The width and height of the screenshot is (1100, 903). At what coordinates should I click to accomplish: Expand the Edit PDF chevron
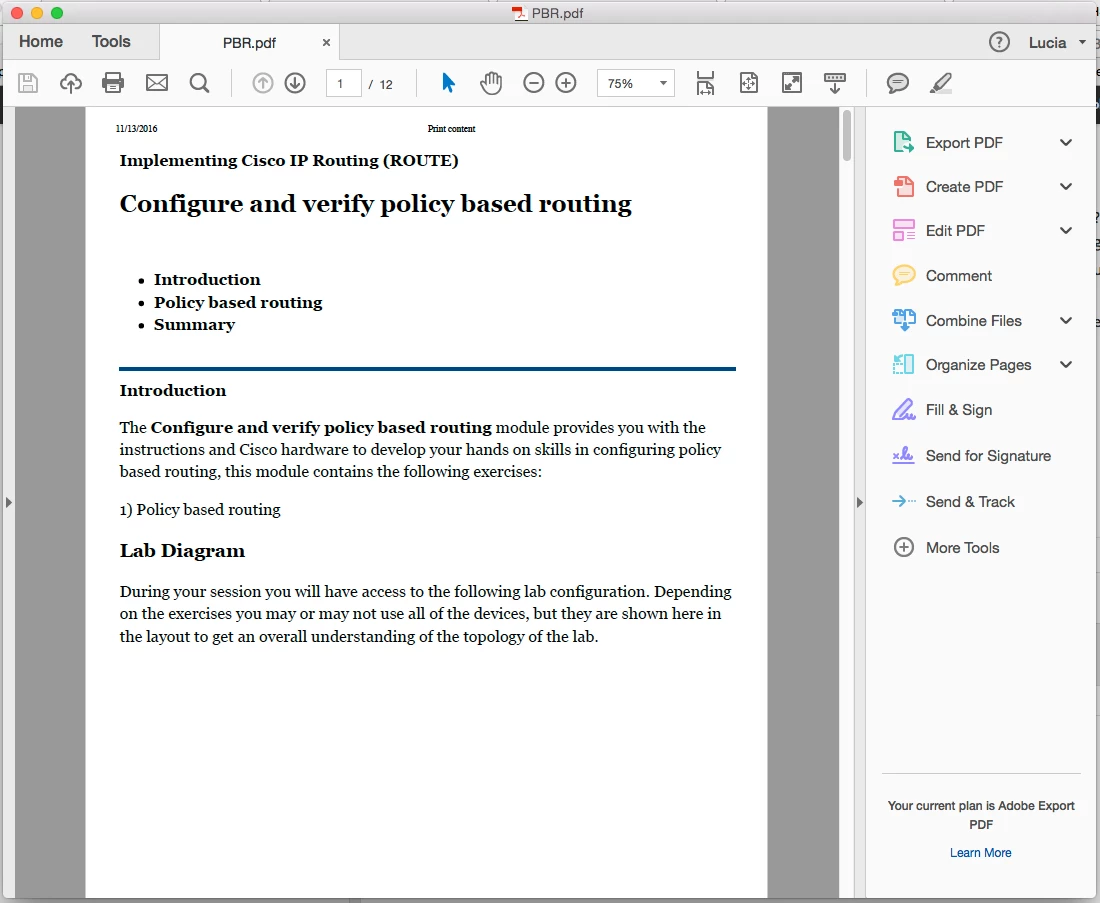(1066, 230)
